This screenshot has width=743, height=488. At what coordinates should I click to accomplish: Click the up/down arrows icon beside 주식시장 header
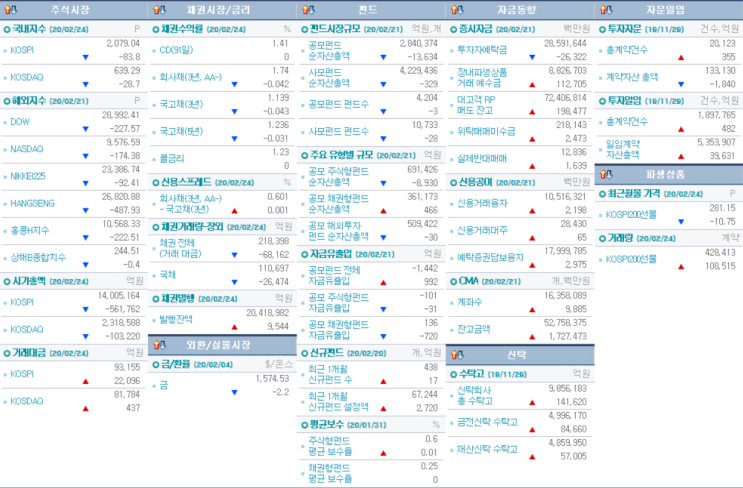coord(11,9)
